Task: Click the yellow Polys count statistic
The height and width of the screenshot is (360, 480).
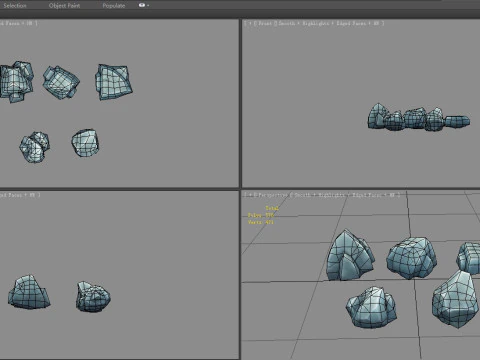Action: [x=261, y=215]
